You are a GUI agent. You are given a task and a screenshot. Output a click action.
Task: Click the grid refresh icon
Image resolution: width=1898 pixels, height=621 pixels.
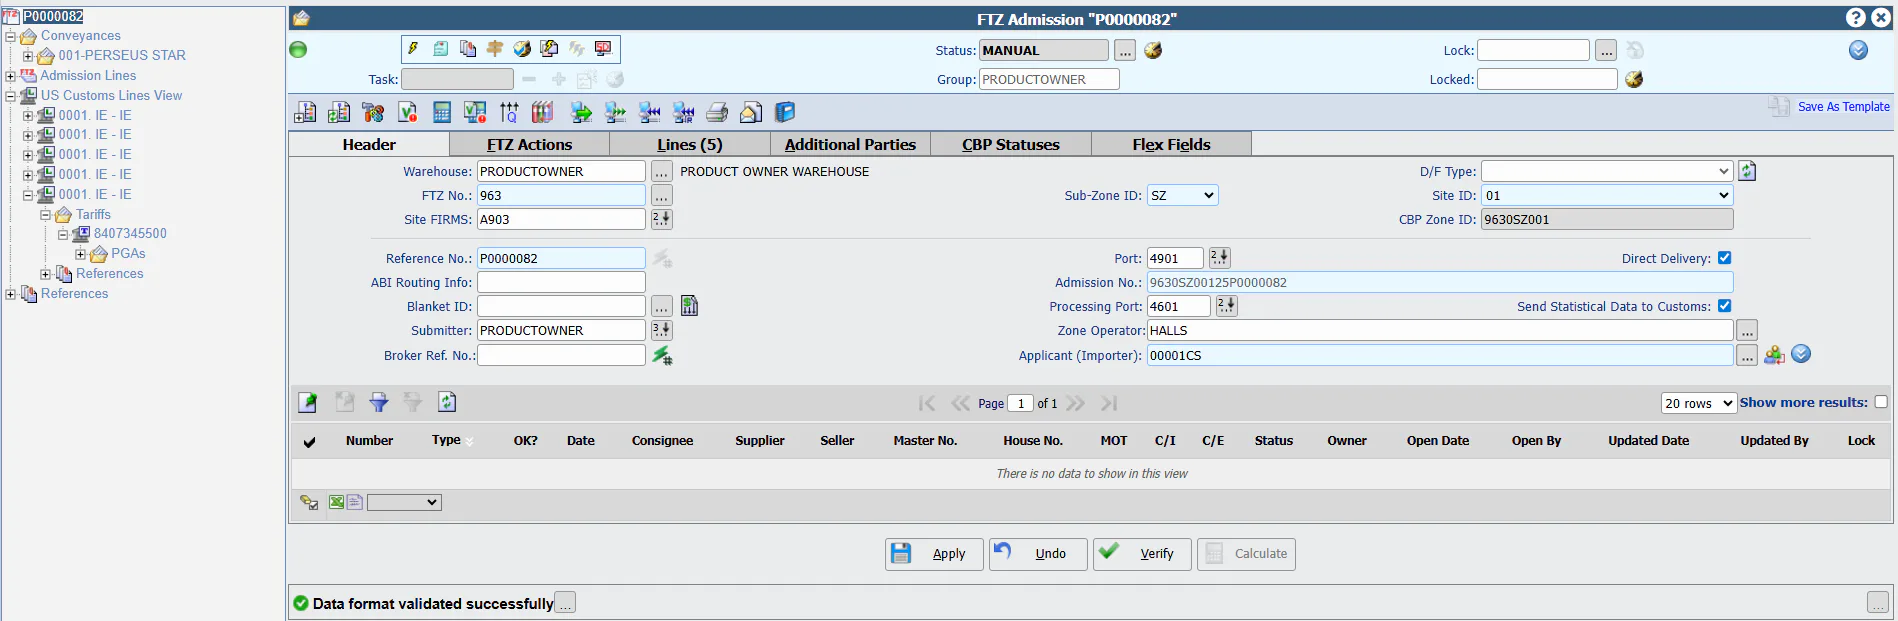click(447, 402)
